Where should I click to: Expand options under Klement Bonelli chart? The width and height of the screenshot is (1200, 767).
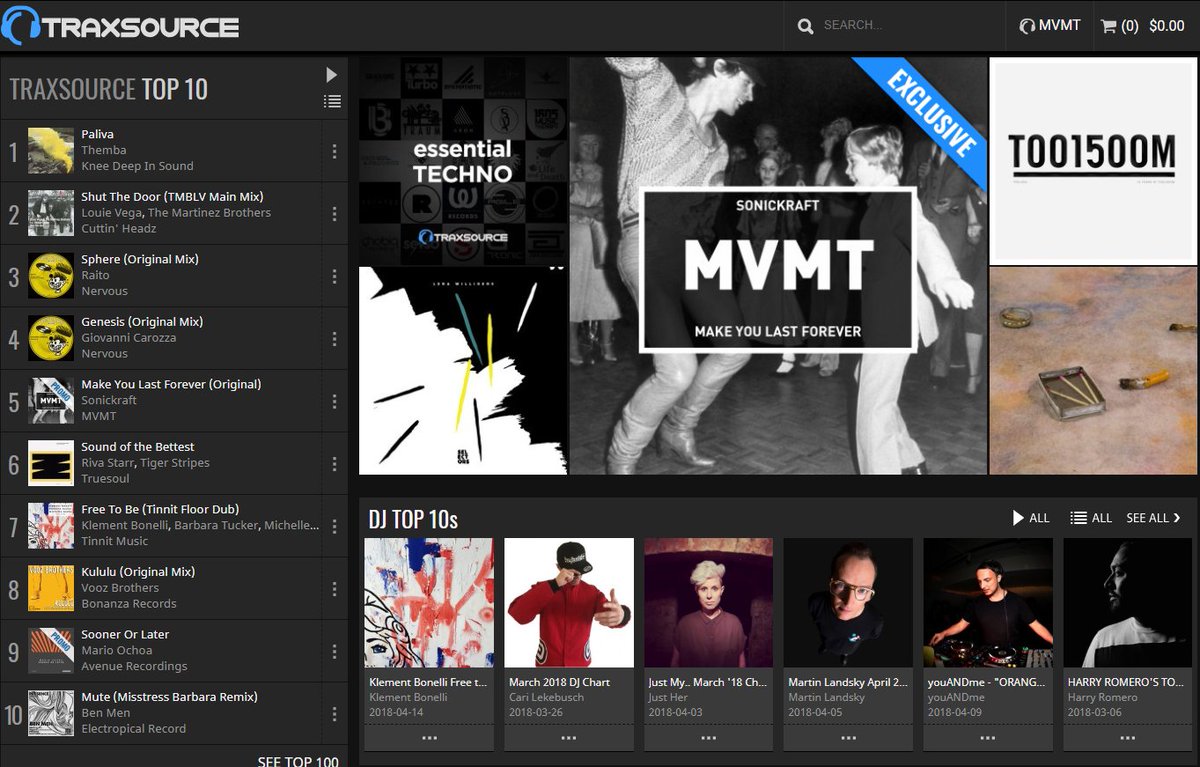click(x=429, y=738)
